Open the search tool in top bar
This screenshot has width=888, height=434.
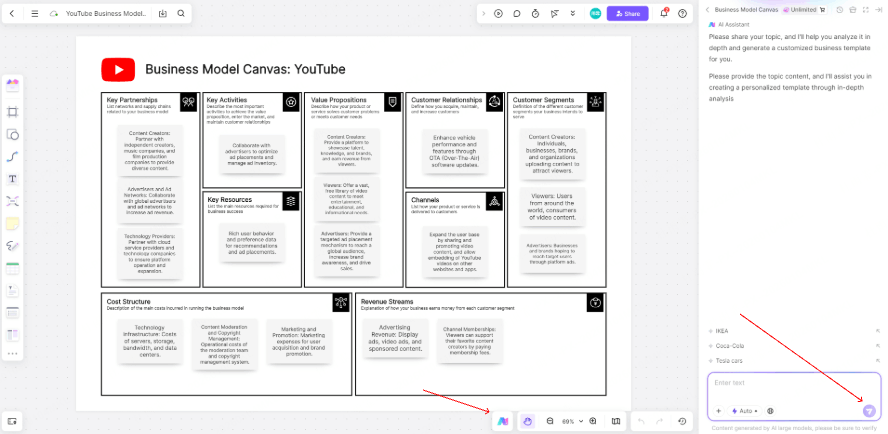(181, 14)
